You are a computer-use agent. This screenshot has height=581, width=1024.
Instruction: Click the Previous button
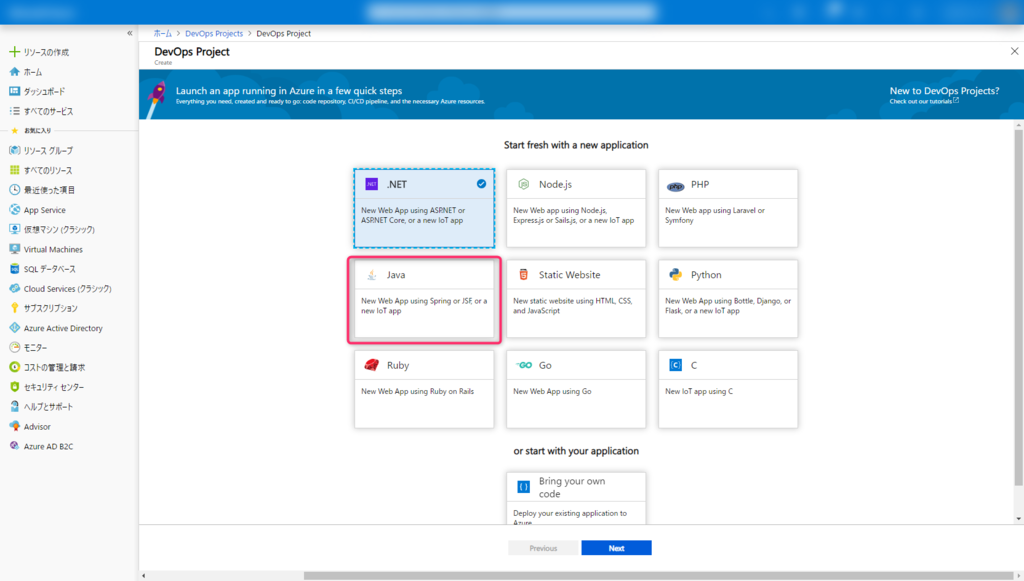[543, 548]
